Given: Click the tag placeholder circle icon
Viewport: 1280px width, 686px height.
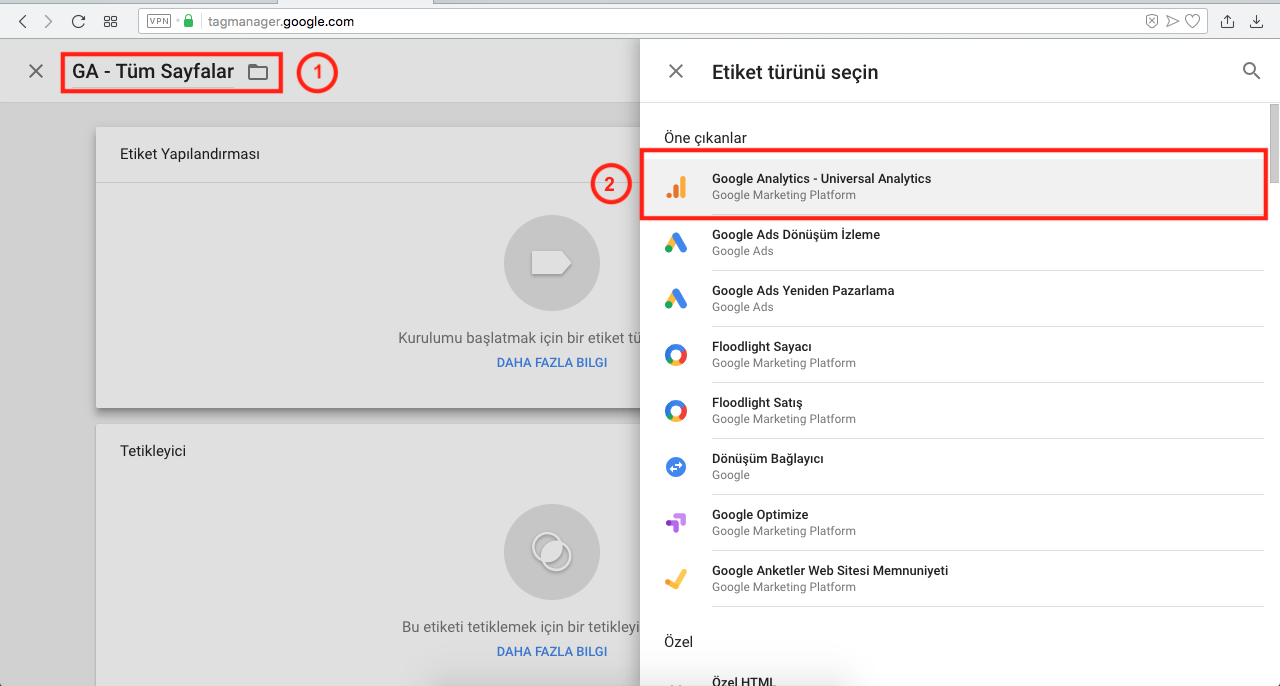Looking at the screenshot, I should [552, 263].
